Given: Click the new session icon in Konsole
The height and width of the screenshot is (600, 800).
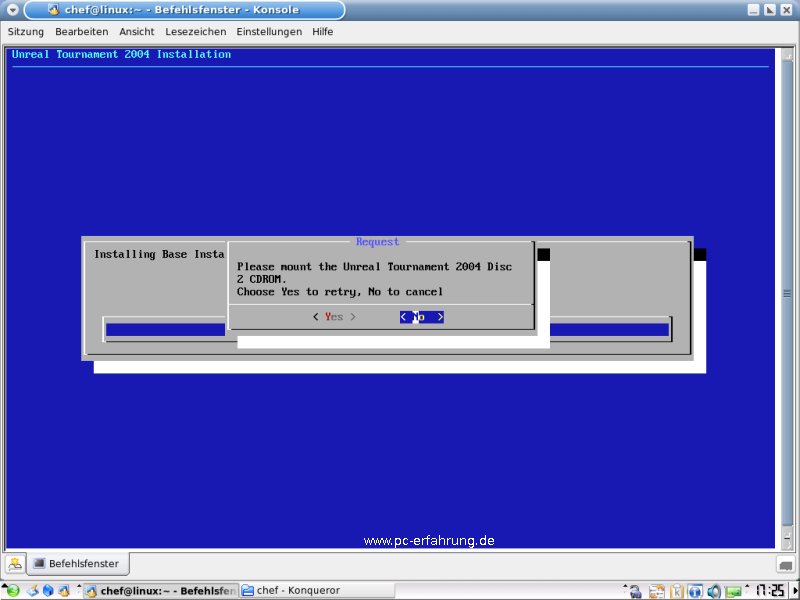Looking at the screenshot, I should point(16,563).
